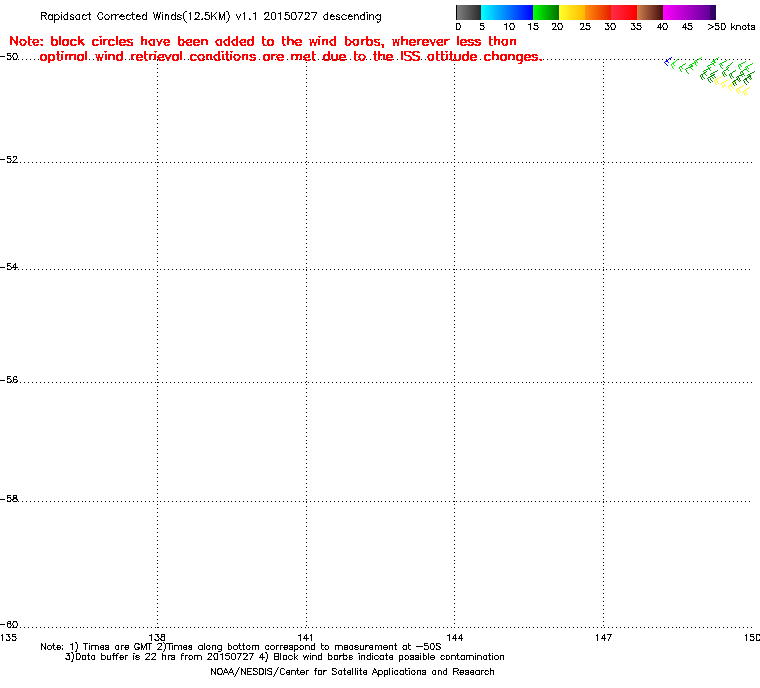Click the latitude axis label '-60'

[x=9, y=624]
